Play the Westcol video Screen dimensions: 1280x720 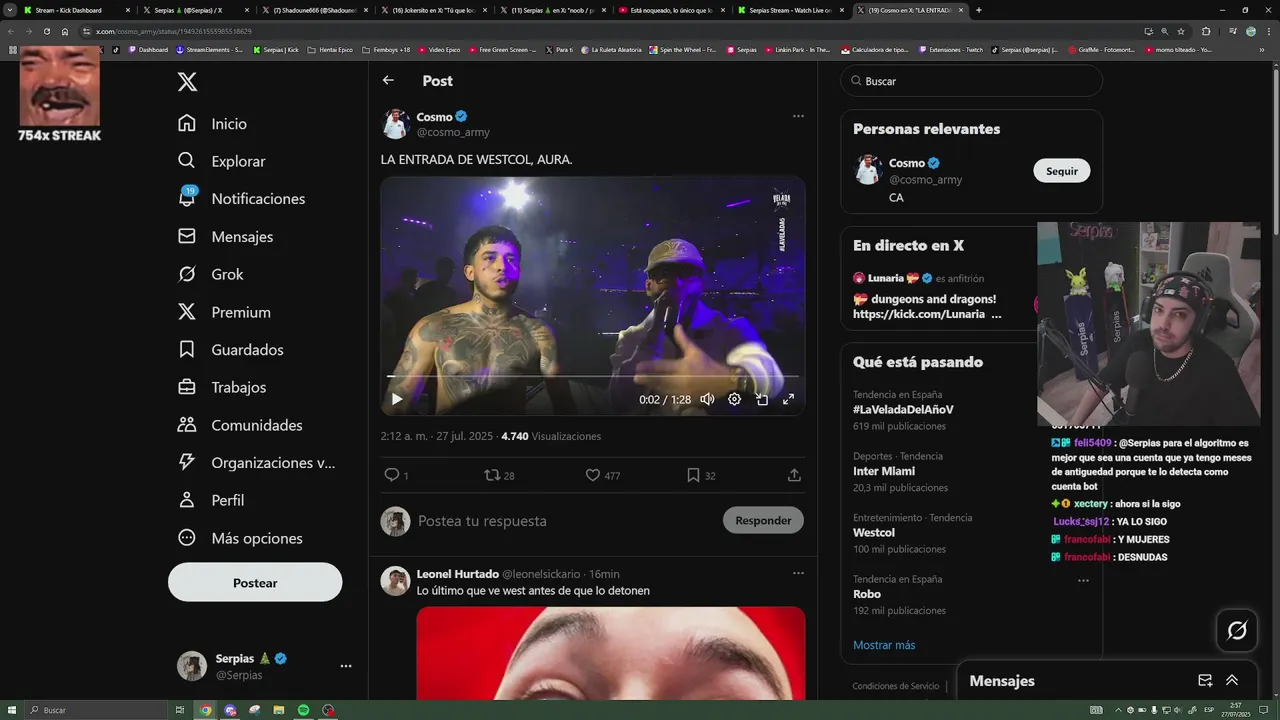click(x=397, y=399)
